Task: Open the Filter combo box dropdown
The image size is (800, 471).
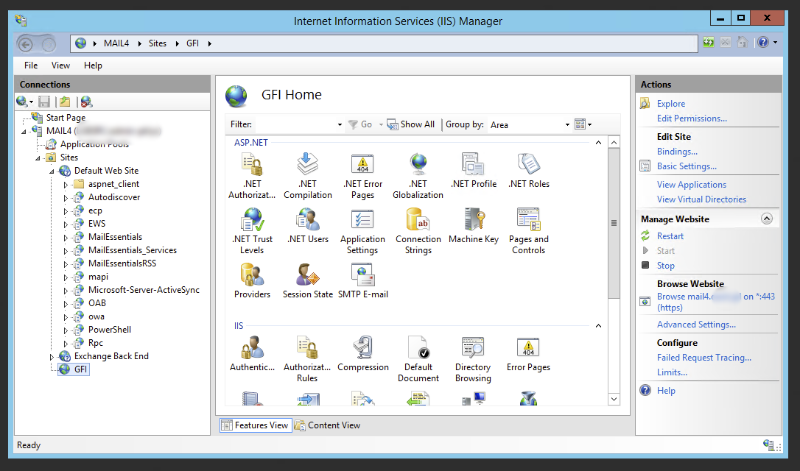Action: click(340, 125)
